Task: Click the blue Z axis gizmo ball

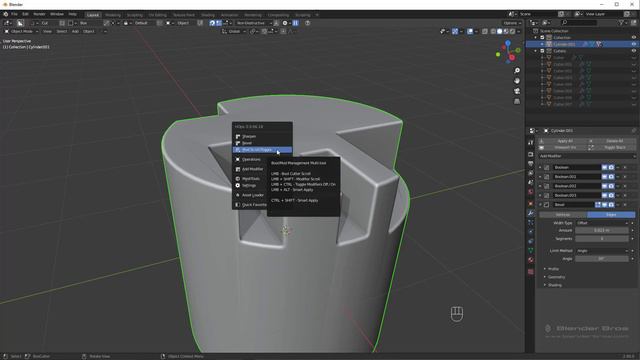Action: pos(508,42)
